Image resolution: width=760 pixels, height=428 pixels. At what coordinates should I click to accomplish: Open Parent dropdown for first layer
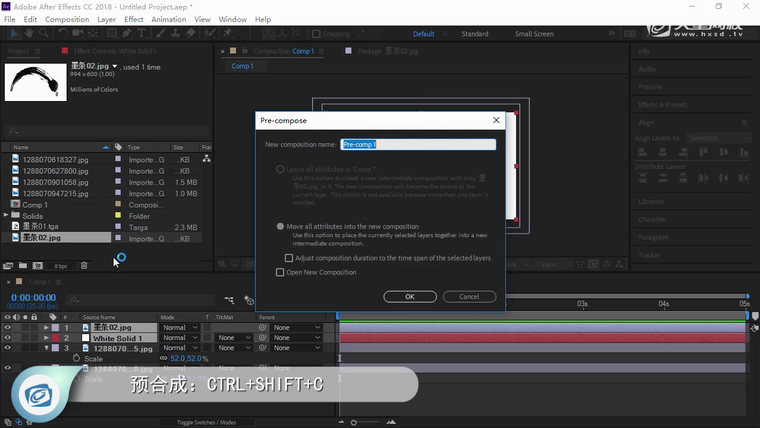tap(297, 327)
